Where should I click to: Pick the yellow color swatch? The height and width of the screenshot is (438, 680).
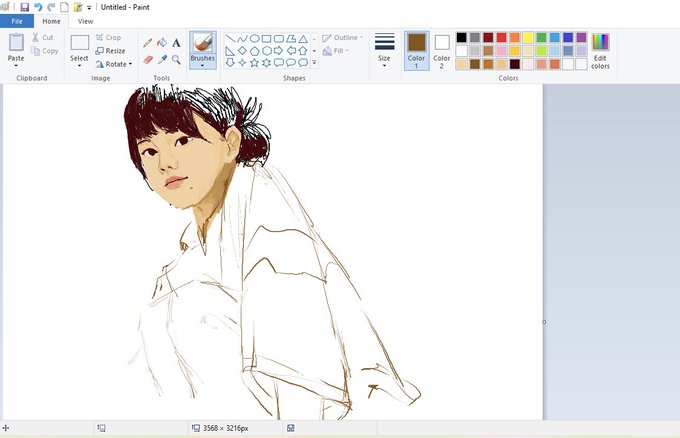528,38
